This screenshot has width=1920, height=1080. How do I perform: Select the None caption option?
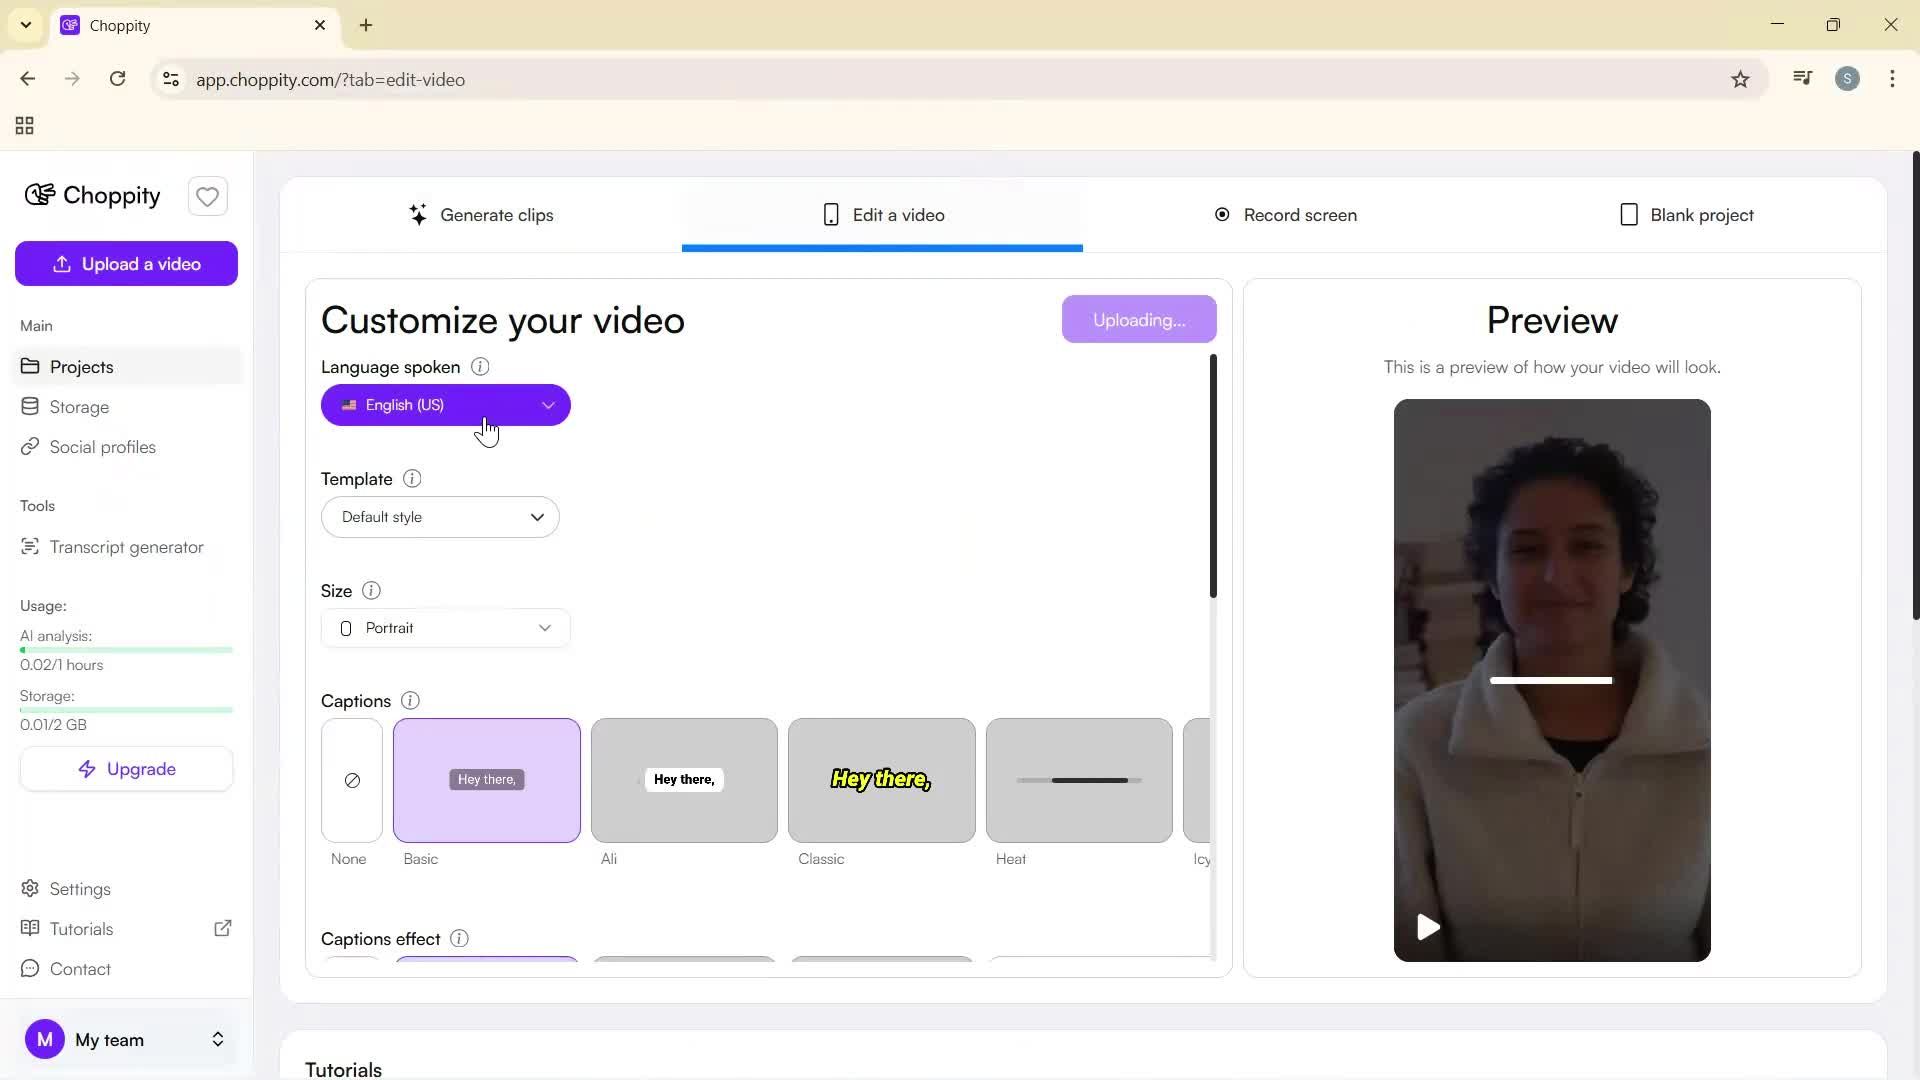coord(350,780)
